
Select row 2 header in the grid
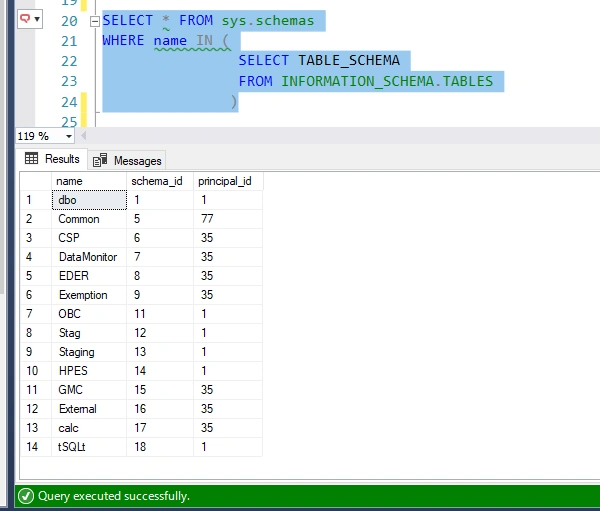coord(36,219)
